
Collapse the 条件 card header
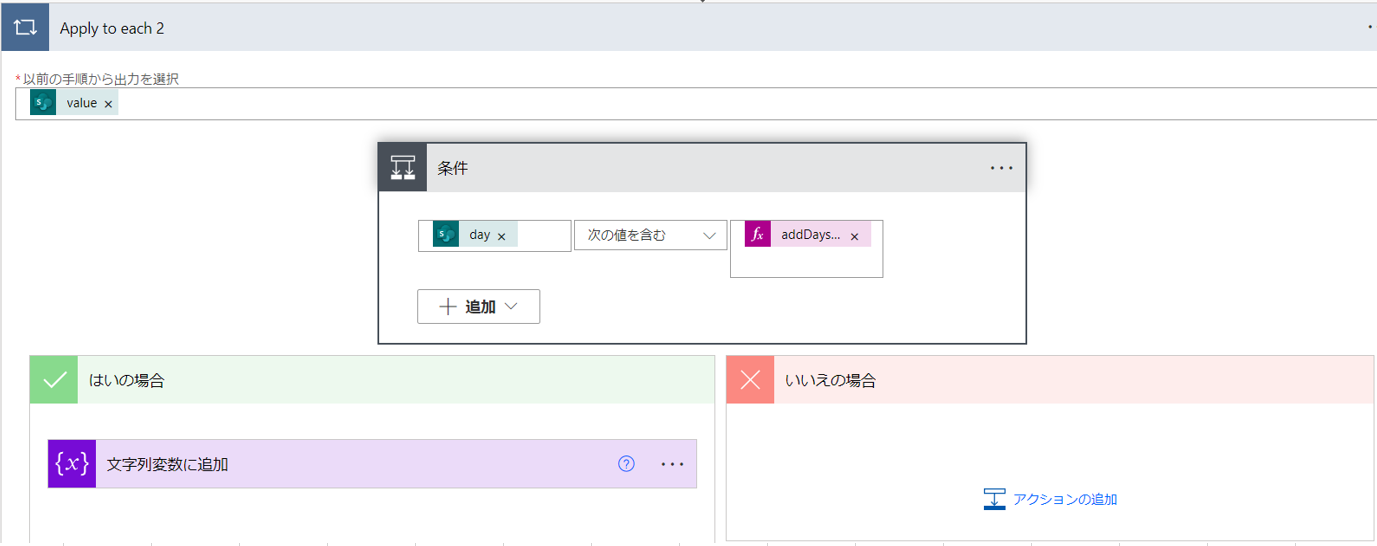tap(702, 168)
